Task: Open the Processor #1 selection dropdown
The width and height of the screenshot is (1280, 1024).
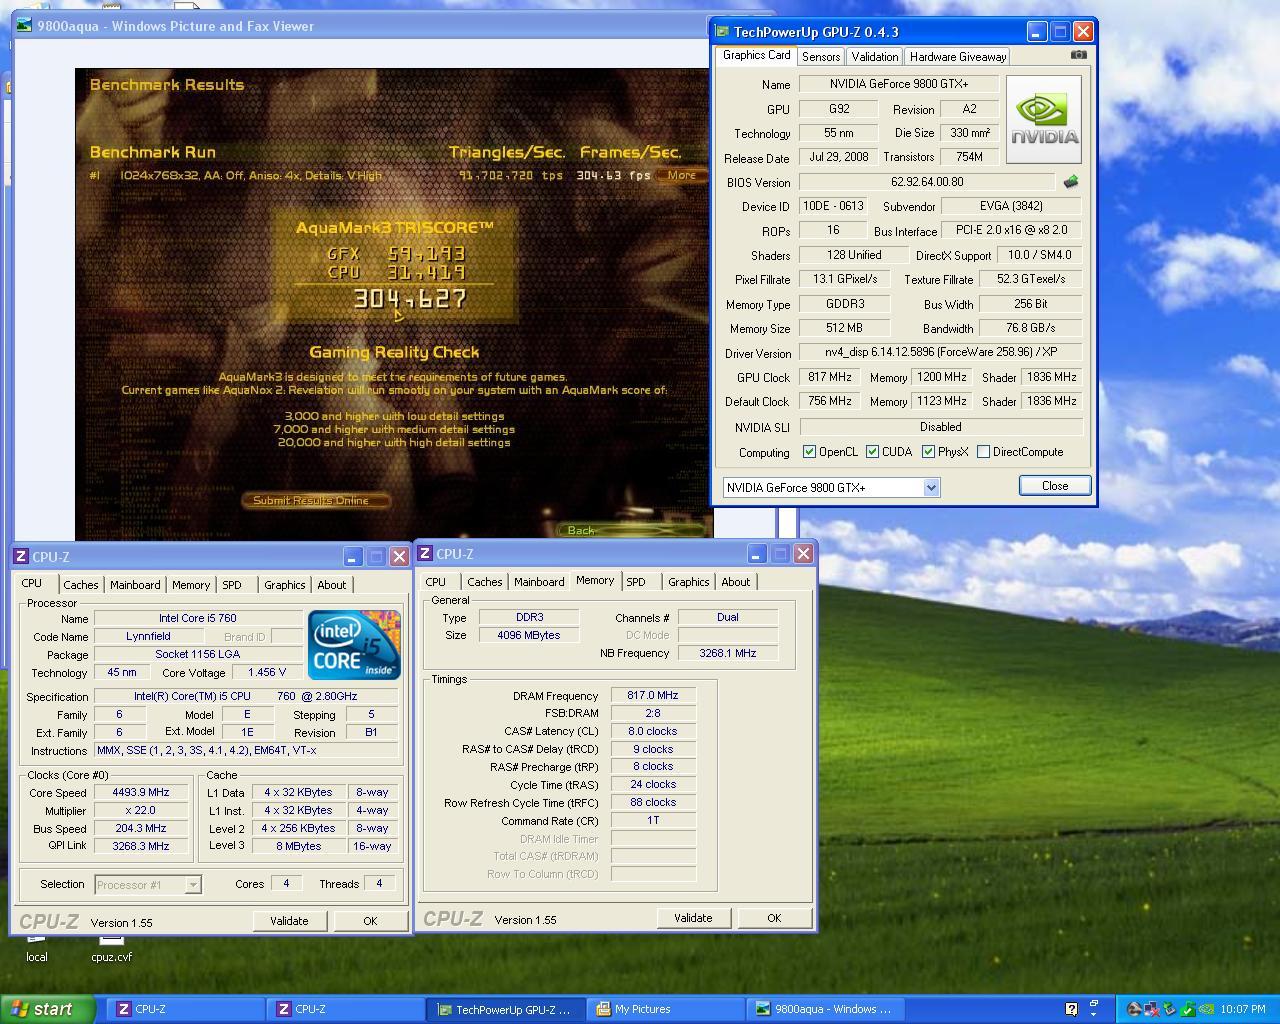Action: (193, 885)
